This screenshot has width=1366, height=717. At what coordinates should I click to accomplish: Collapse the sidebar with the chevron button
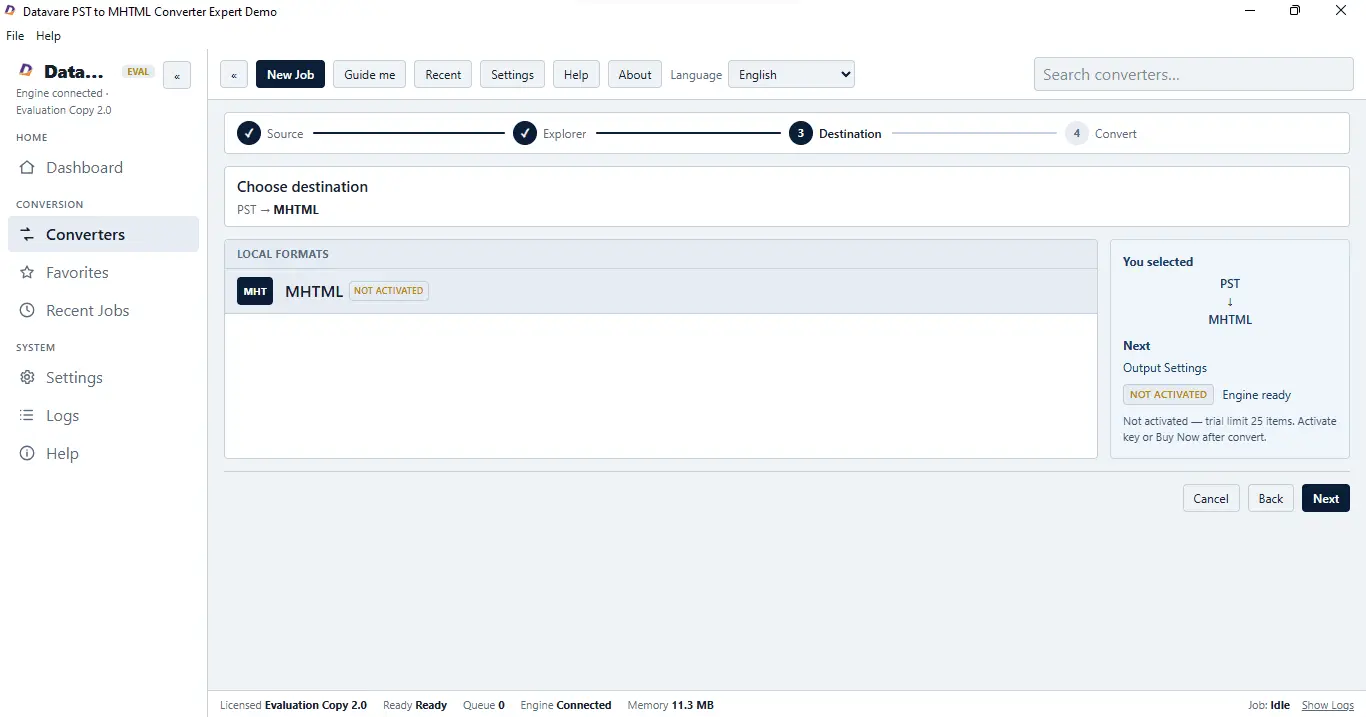pyautogui.click(x=177, y=75)
